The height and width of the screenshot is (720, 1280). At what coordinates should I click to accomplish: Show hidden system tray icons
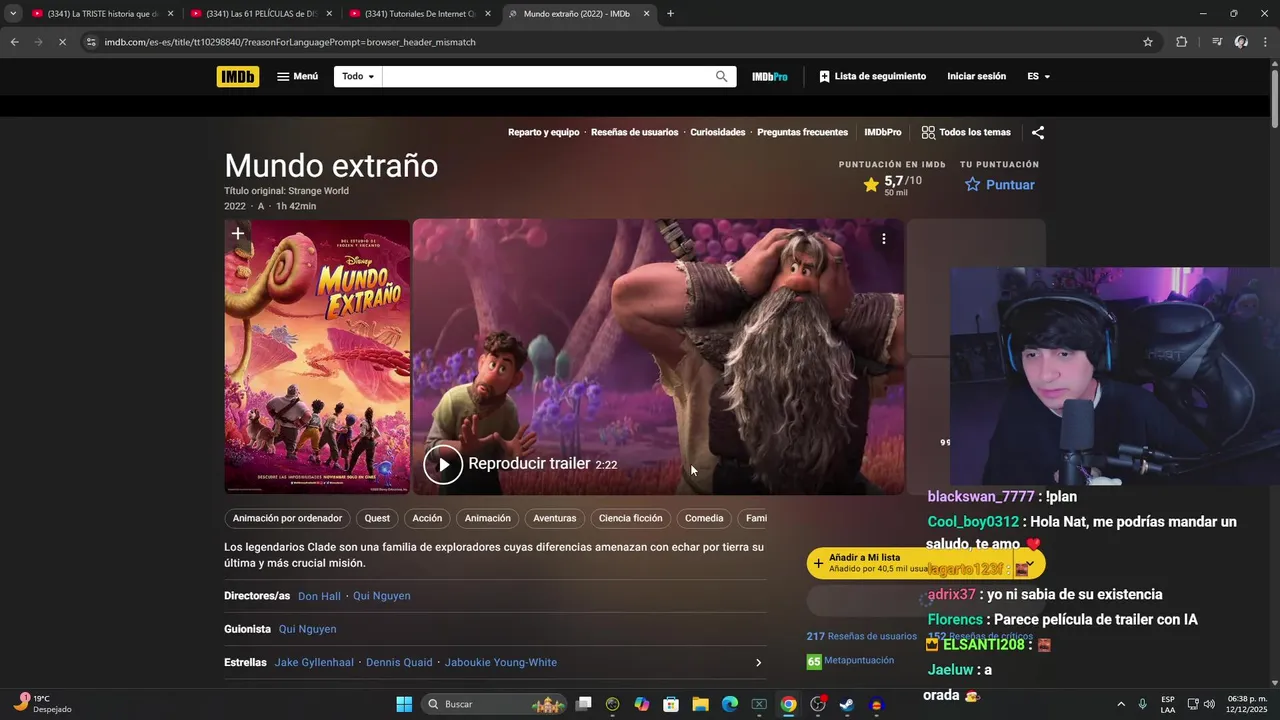(1120, 704)
